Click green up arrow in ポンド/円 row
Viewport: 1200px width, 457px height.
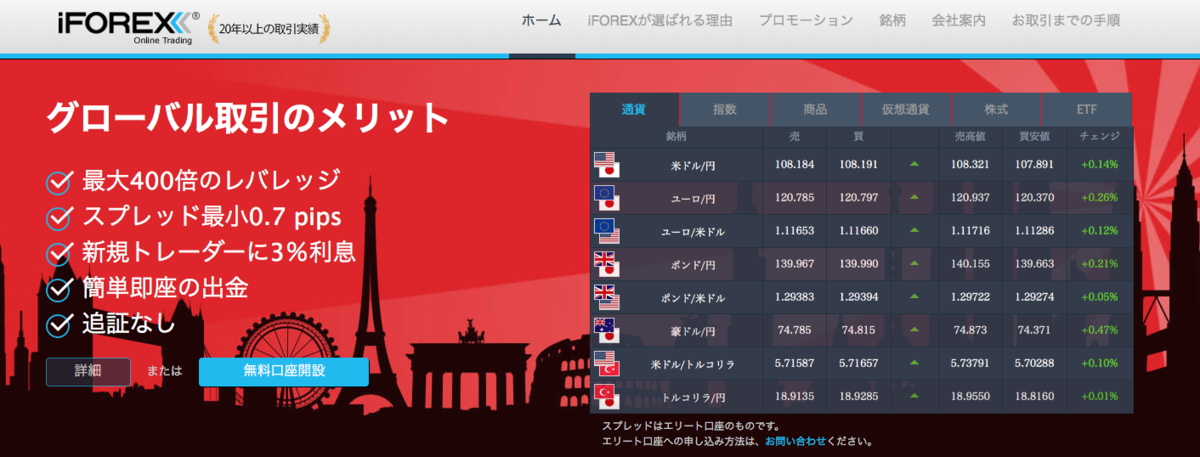click(914, 264)
